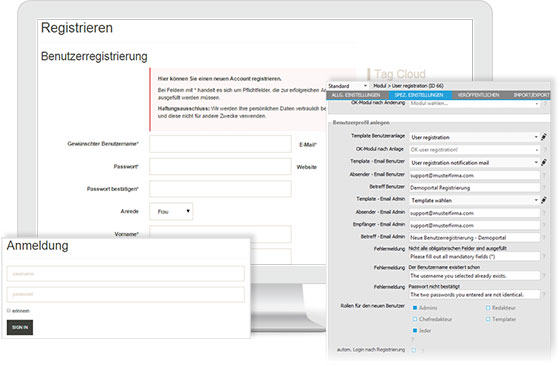Click the username field in Anmeldung

tap(126, 274)
